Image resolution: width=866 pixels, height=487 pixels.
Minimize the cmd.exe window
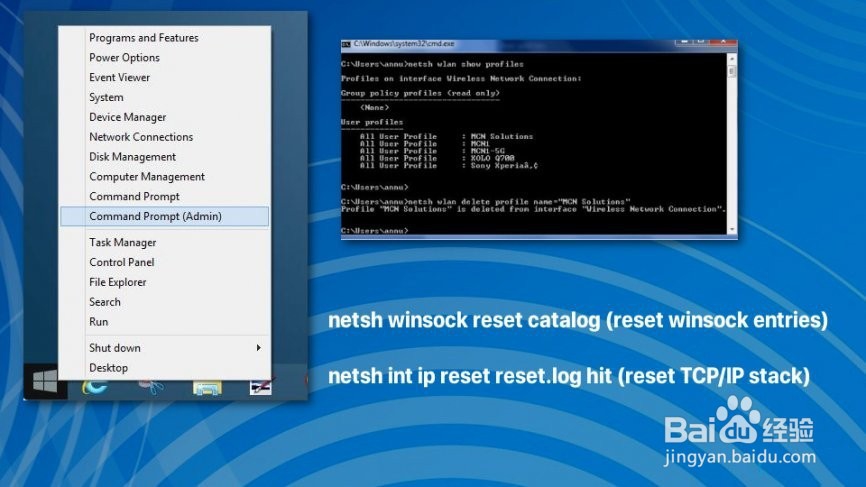tap(684, 42)
